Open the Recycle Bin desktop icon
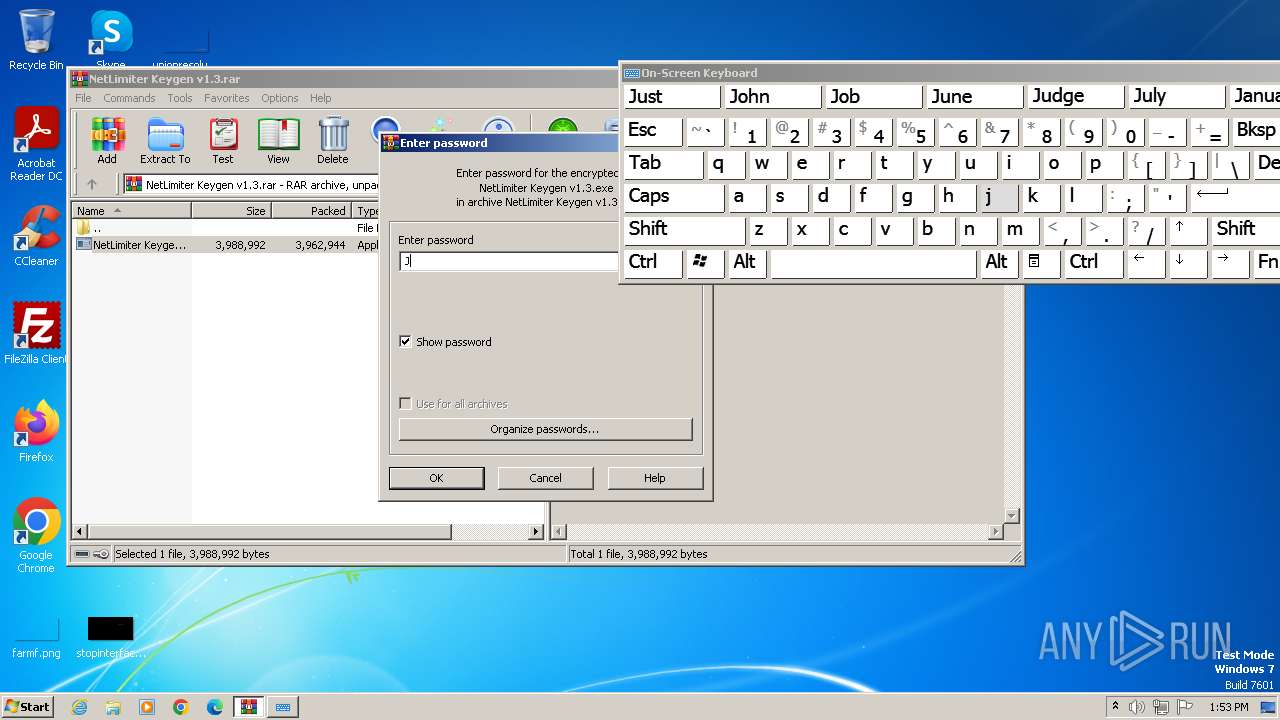 point(36,40)
